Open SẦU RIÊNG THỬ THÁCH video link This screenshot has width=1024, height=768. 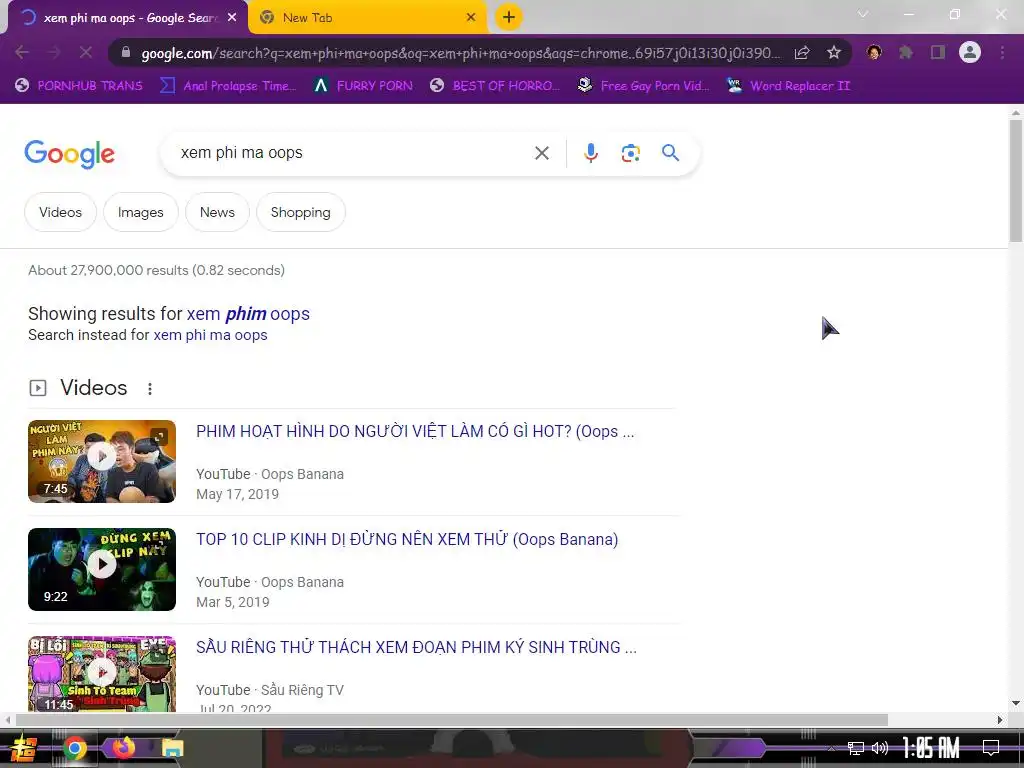pyautogui.click(x=416, y=647)
